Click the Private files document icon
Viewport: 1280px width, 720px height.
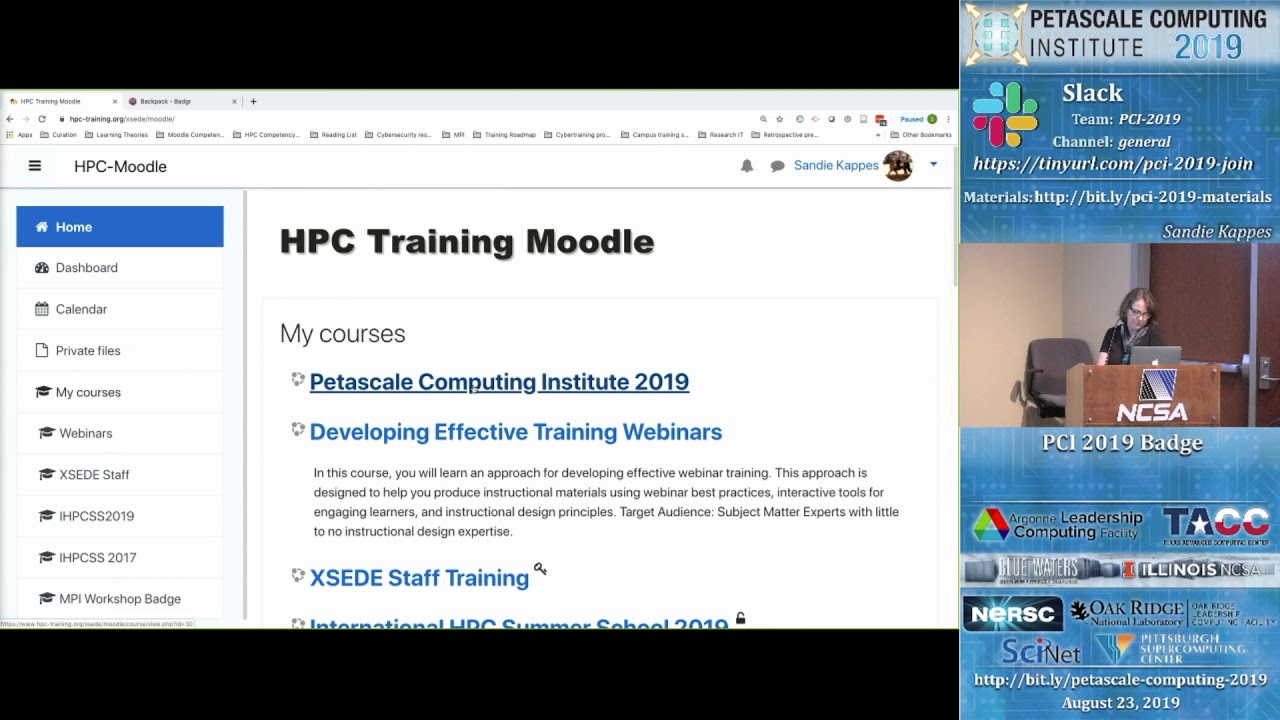coord(41,351)
